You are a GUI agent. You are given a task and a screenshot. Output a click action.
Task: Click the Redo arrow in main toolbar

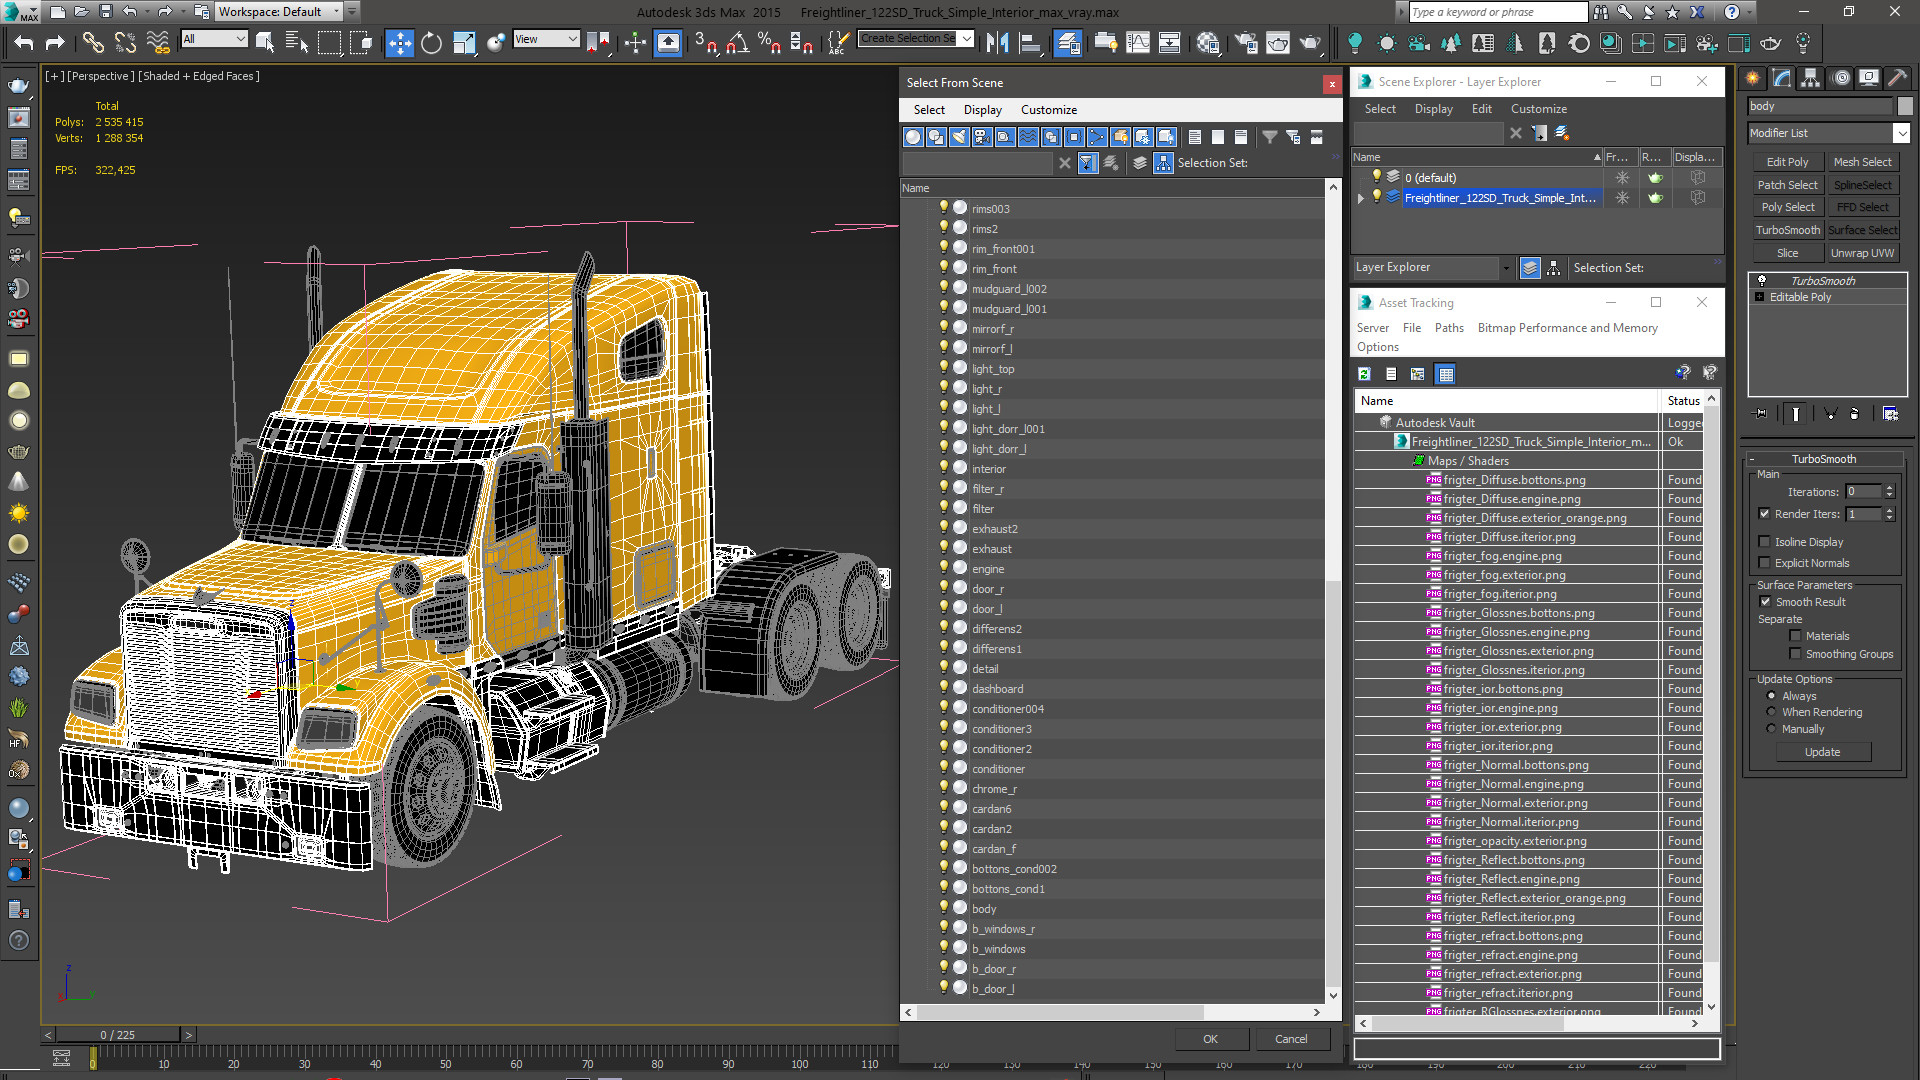56,42
